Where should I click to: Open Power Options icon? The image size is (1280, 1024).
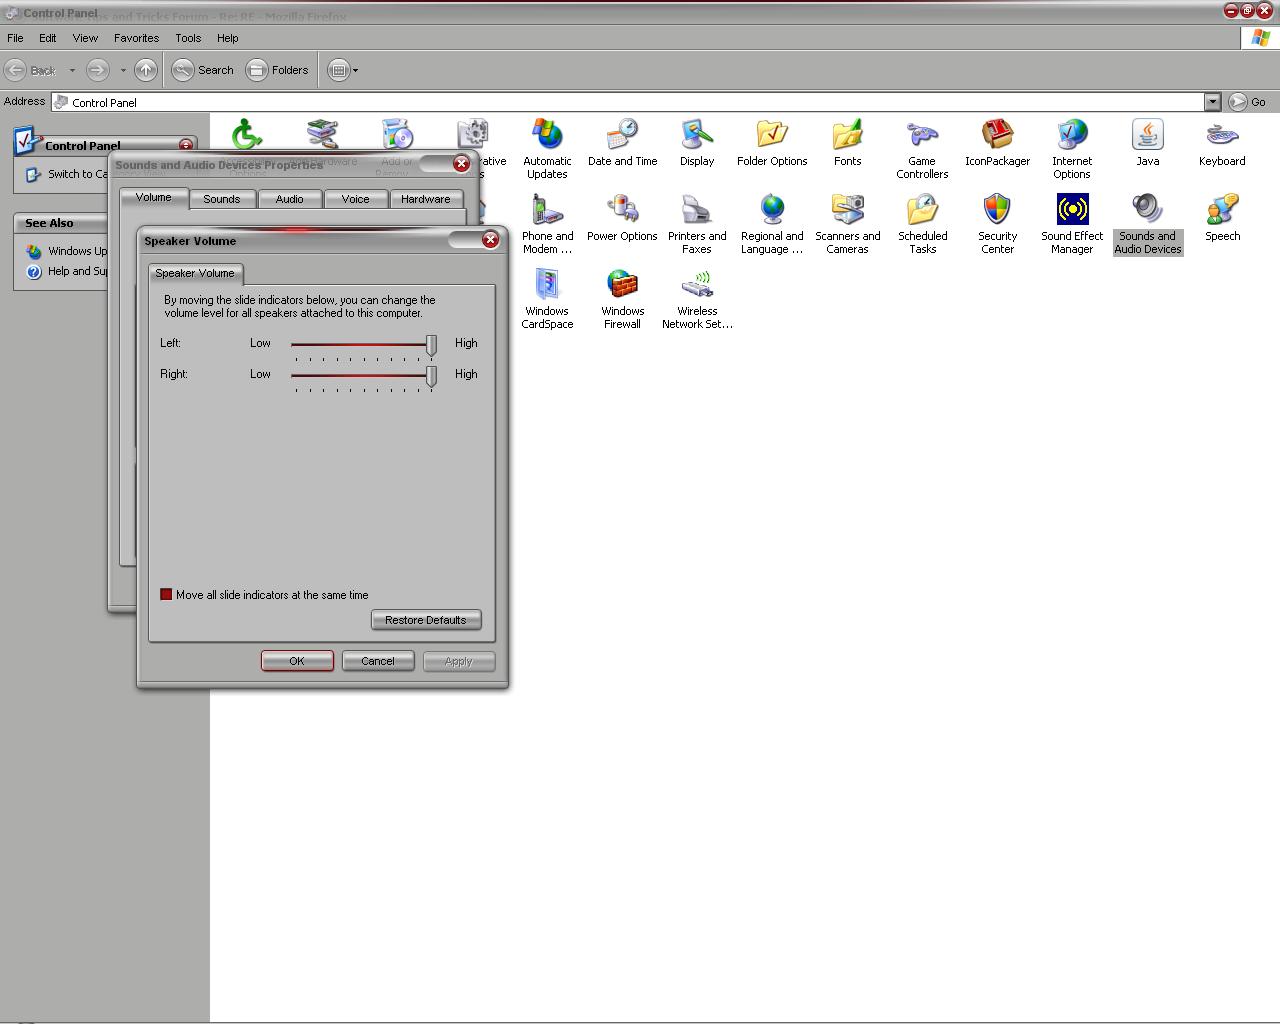coord(622,217)
